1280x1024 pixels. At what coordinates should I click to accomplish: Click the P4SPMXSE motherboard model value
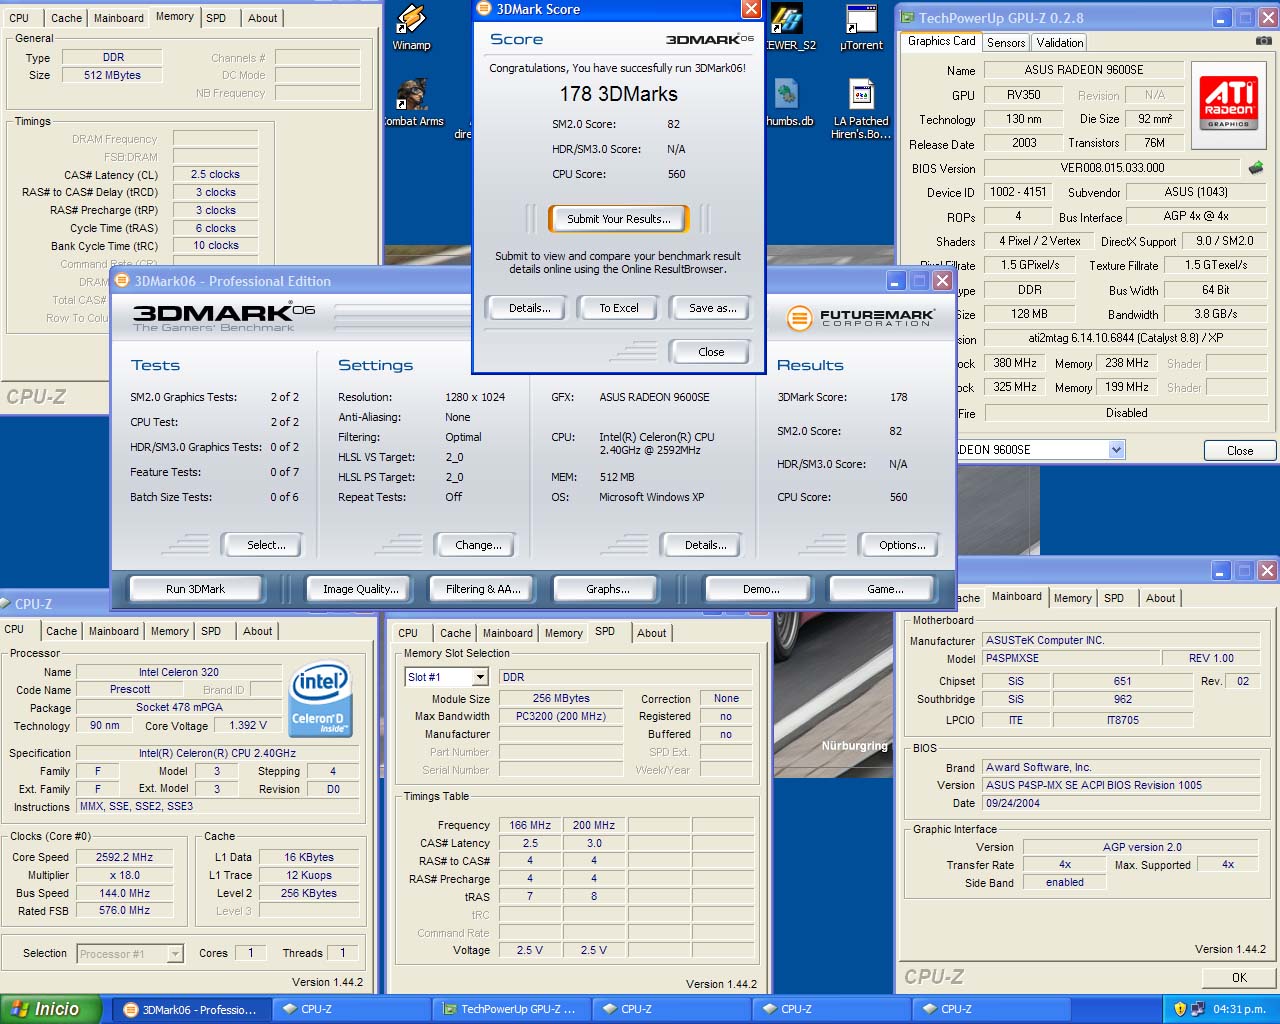[1071, 658]
